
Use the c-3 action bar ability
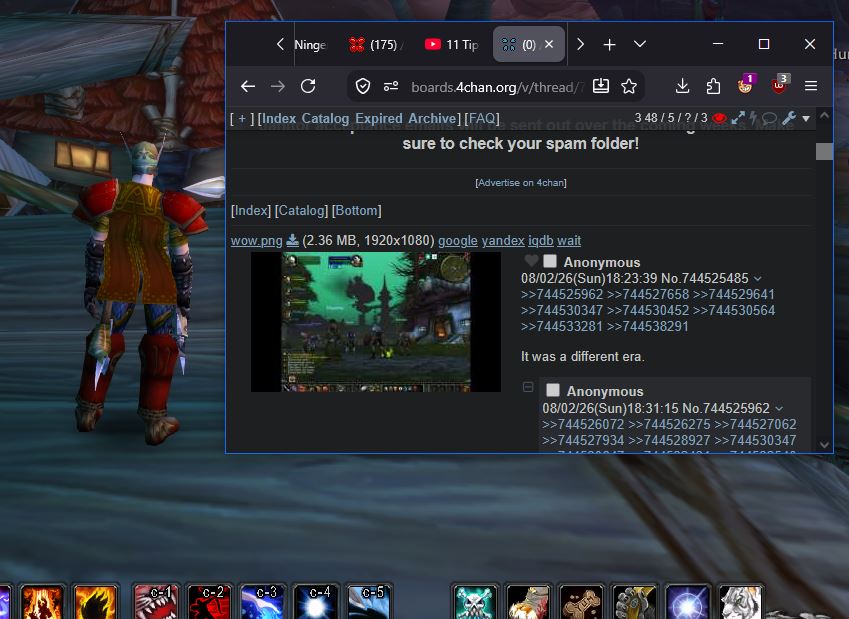[x=262, y=602]
